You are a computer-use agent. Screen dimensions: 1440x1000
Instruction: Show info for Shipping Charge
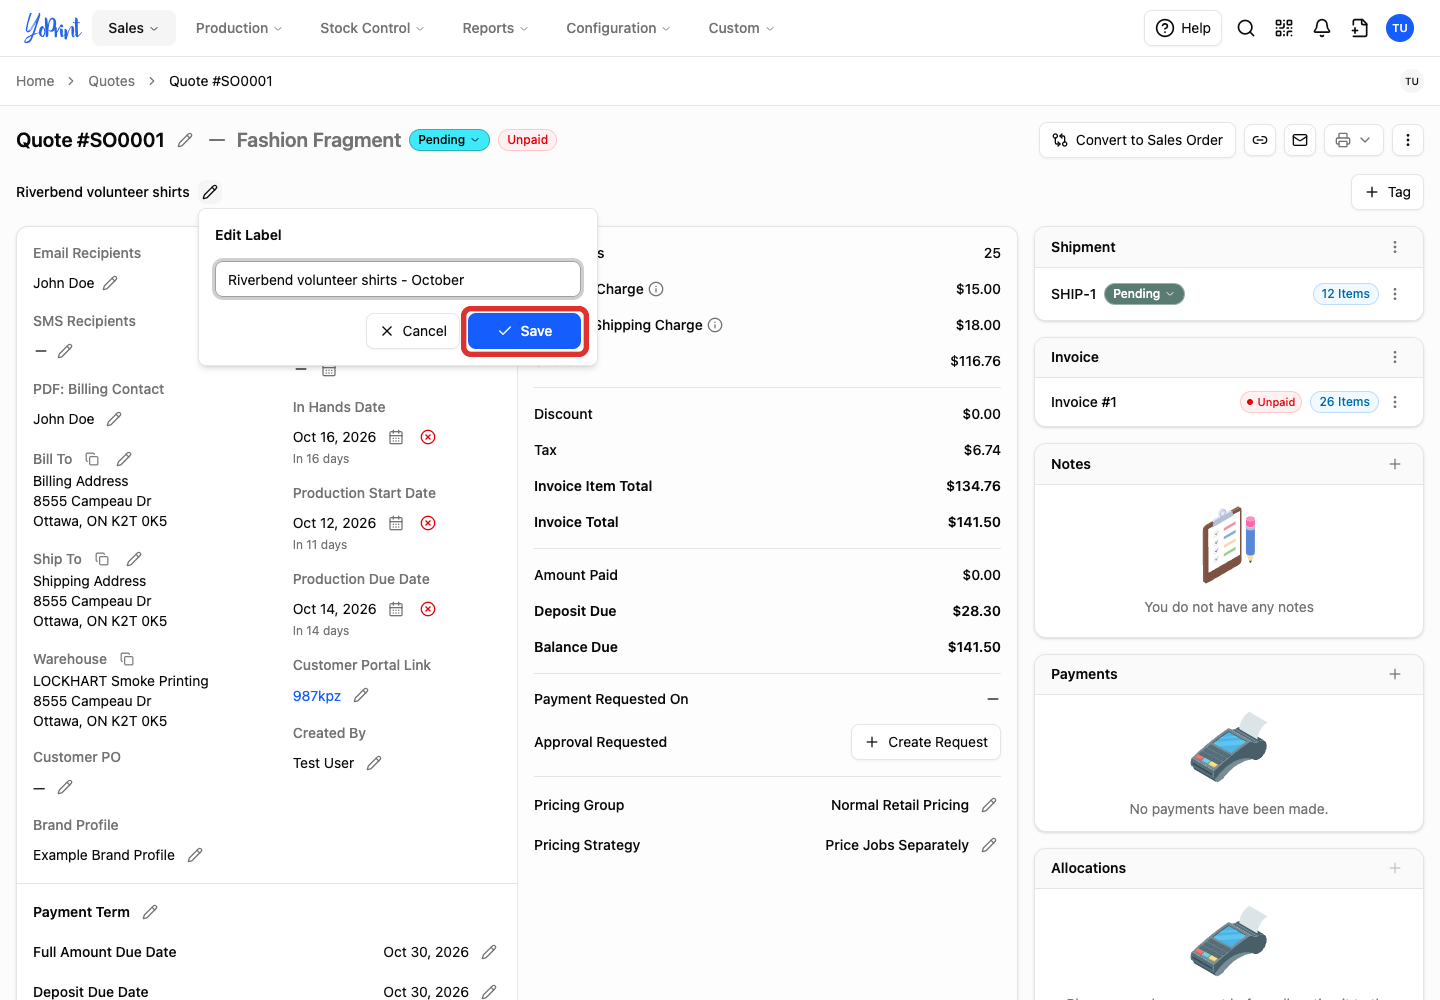point(715,325)
